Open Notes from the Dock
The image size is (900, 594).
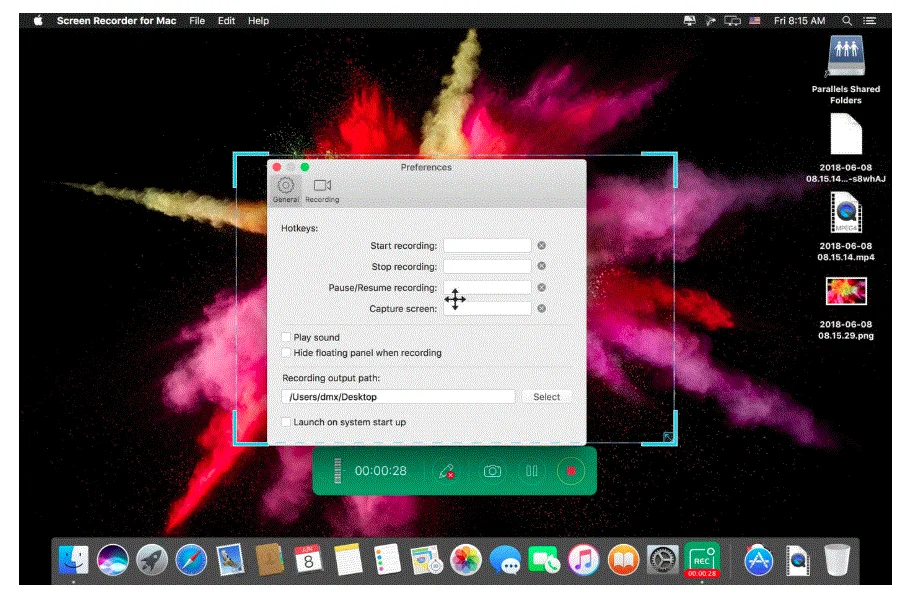348,560
